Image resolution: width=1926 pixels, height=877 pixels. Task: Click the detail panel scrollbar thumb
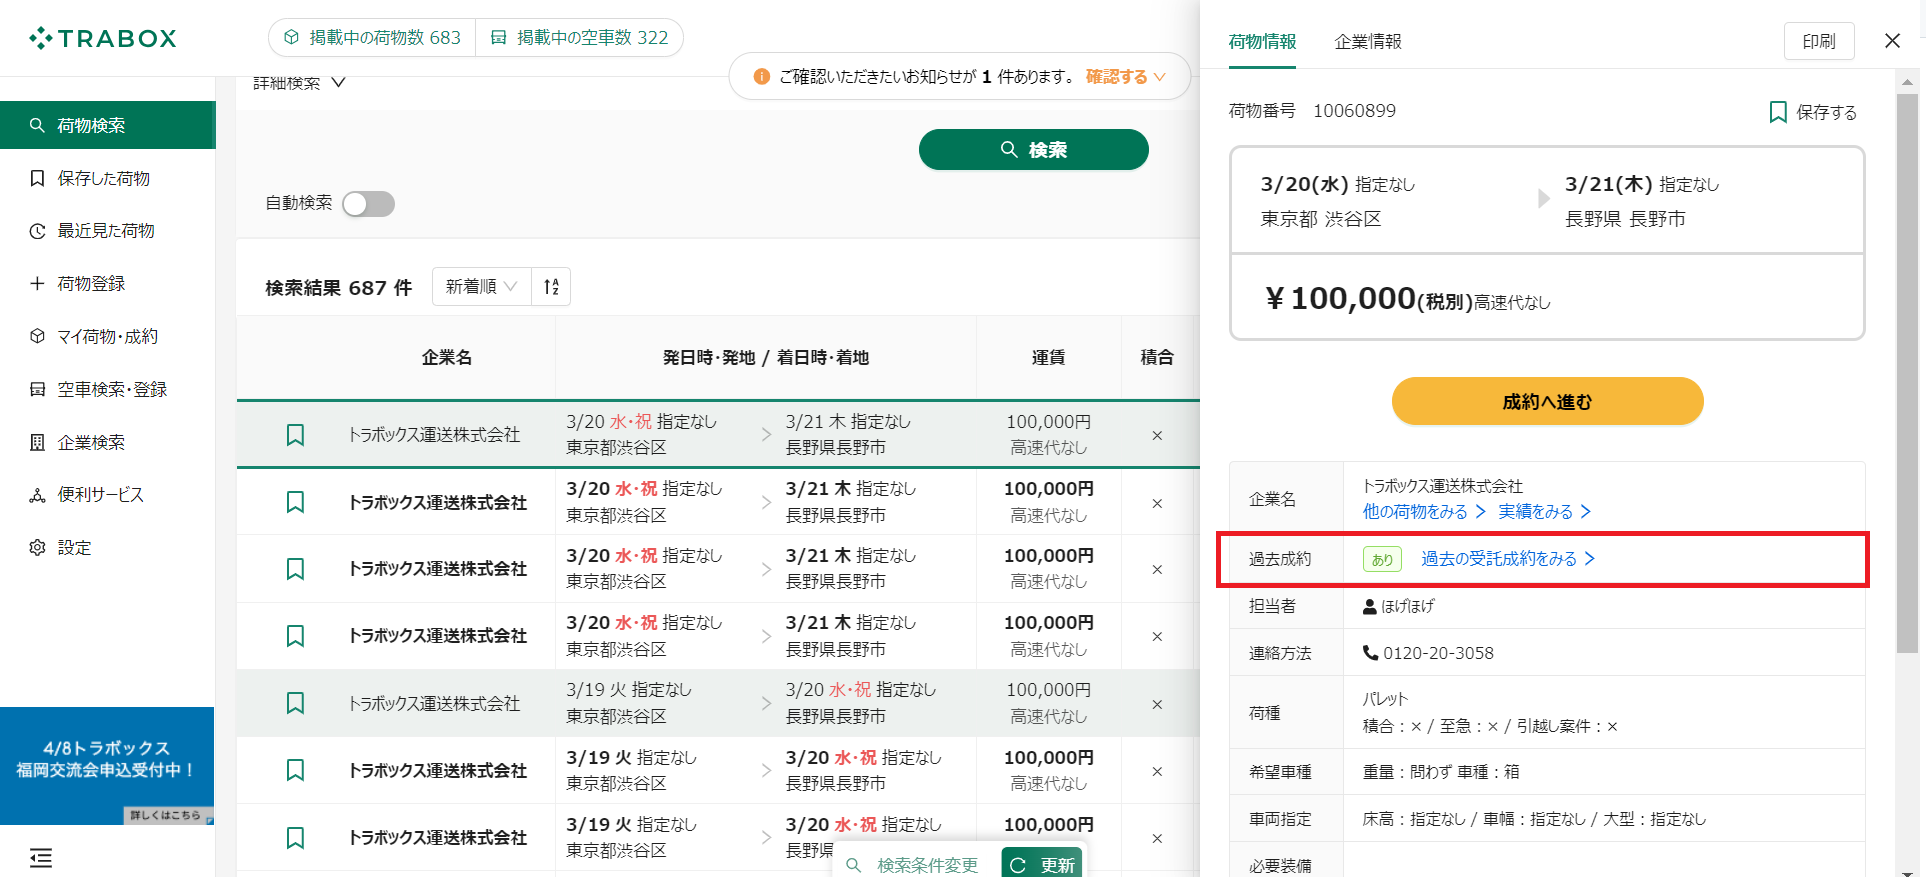click(x=1907, y=373)
